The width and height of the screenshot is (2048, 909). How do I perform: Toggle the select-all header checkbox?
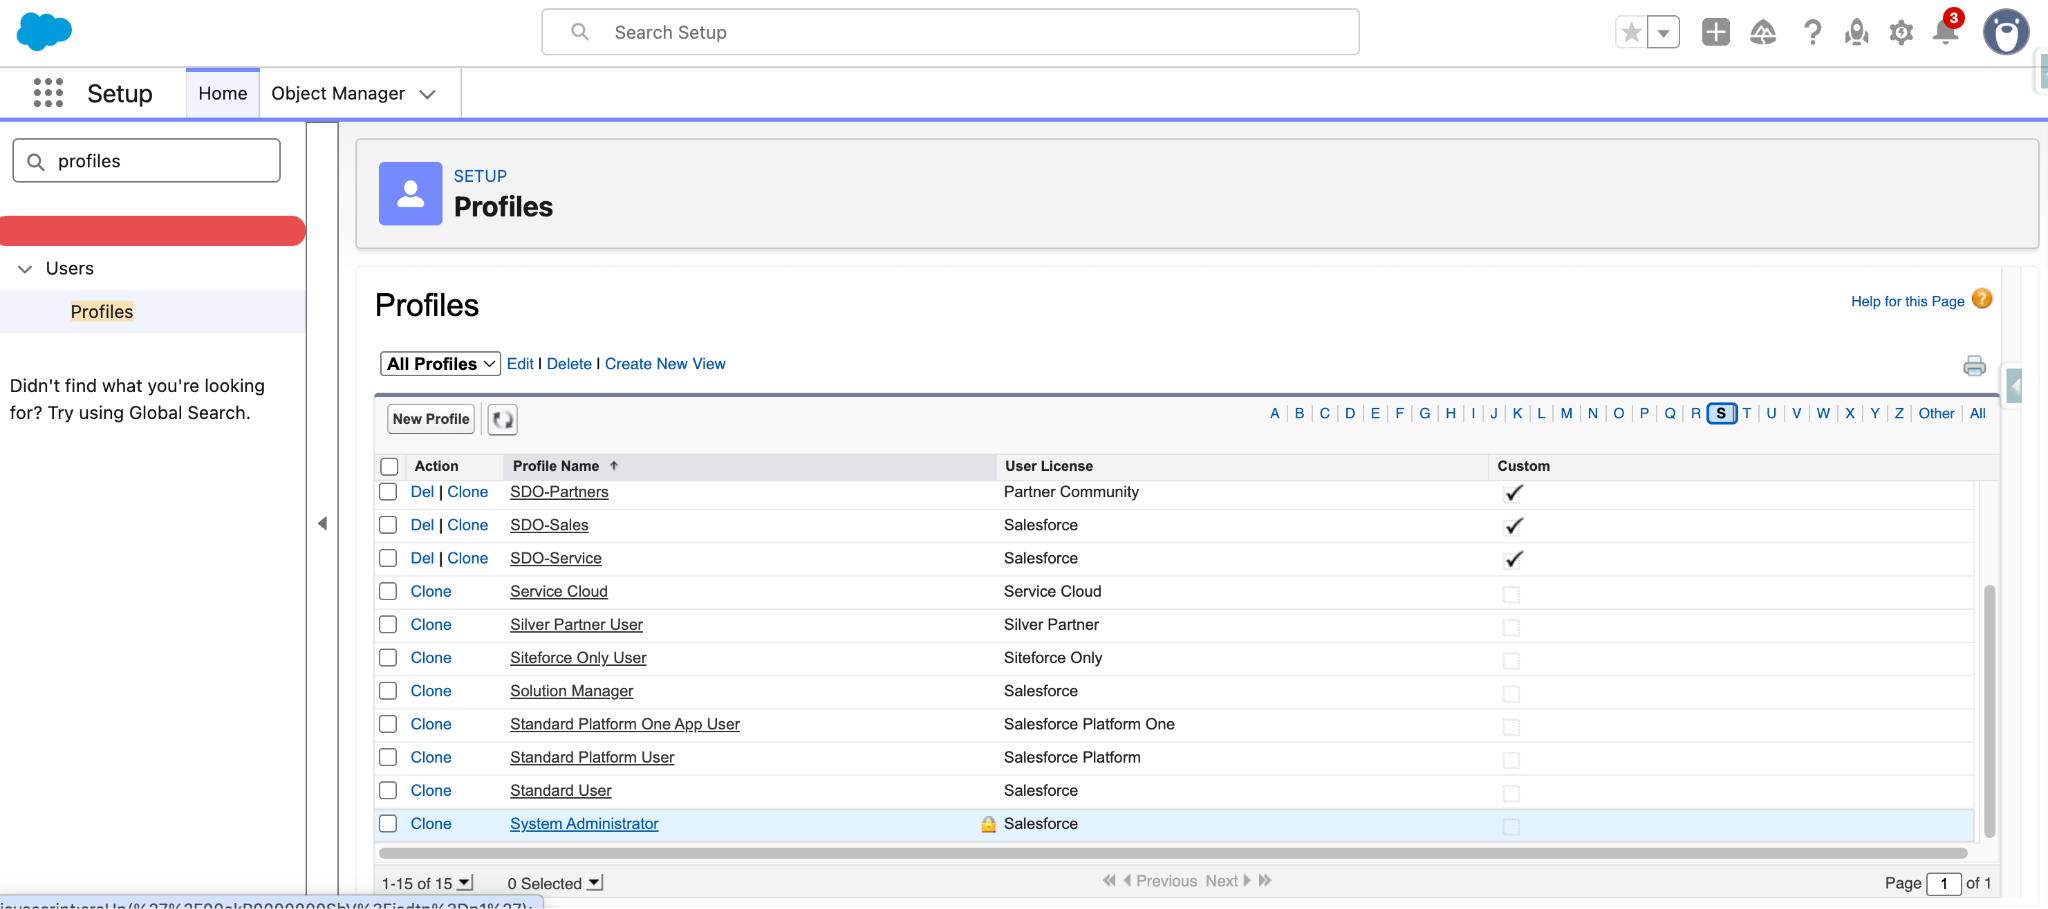[390, 466]
